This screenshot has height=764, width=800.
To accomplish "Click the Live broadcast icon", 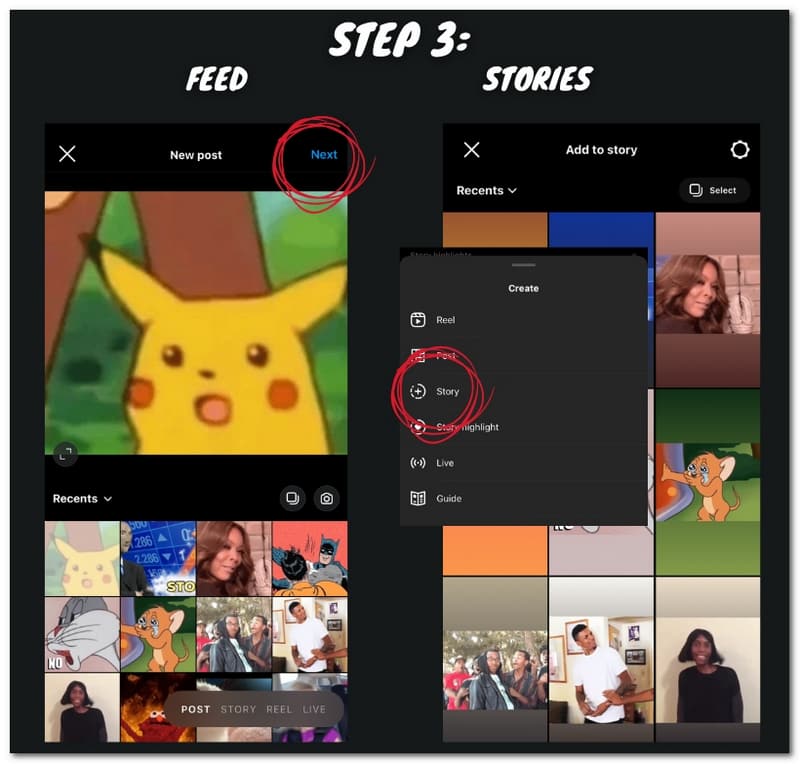I will point(418,463).
